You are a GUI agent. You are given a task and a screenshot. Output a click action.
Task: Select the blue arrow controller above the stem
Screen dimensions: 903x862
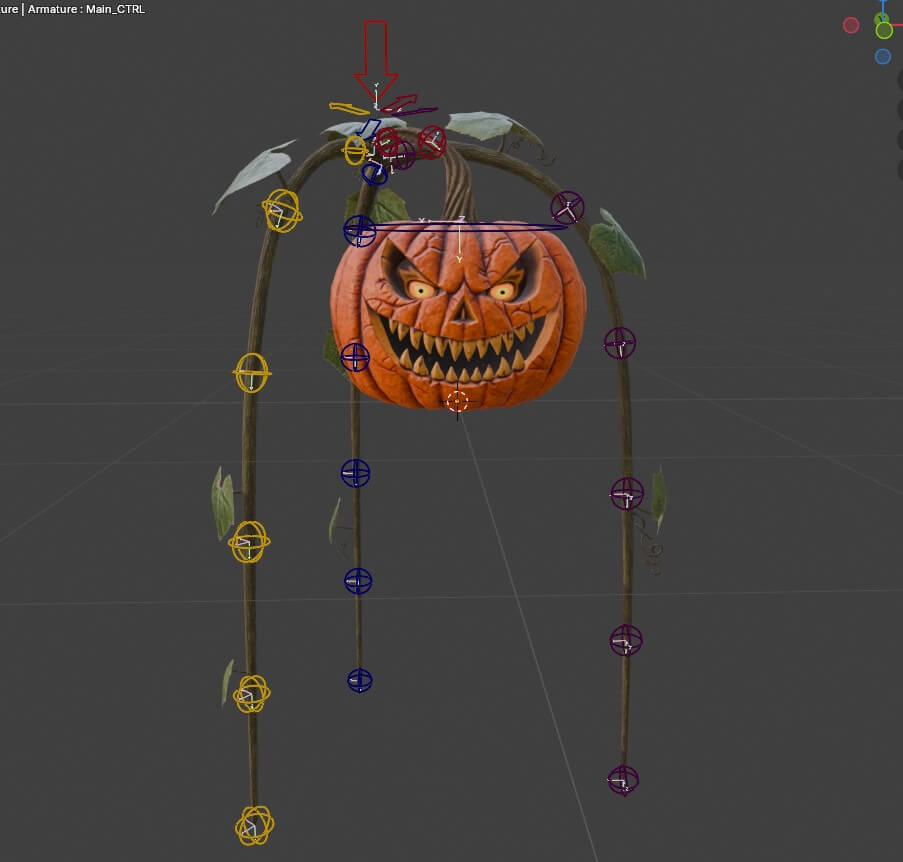368,128
